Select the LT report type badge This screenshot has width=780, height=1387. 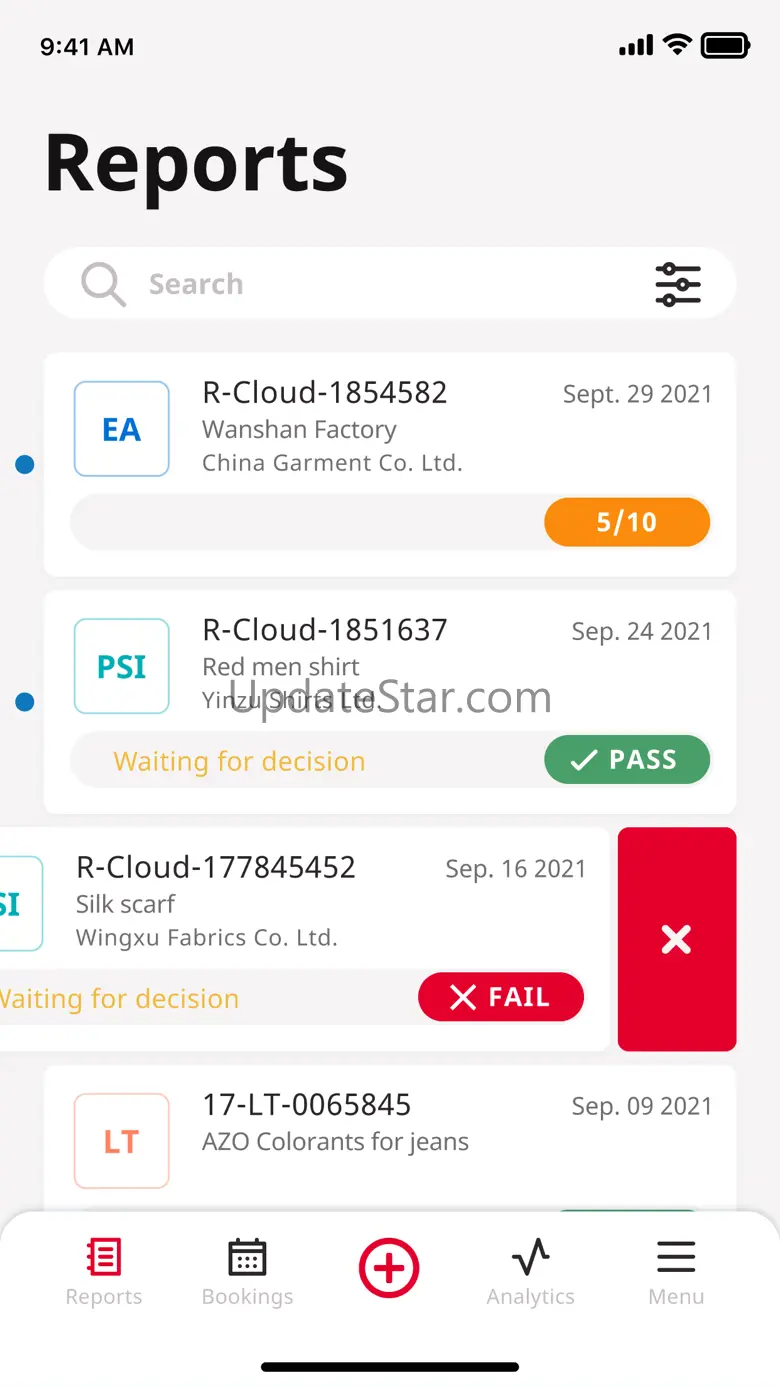coord(122,1141)
